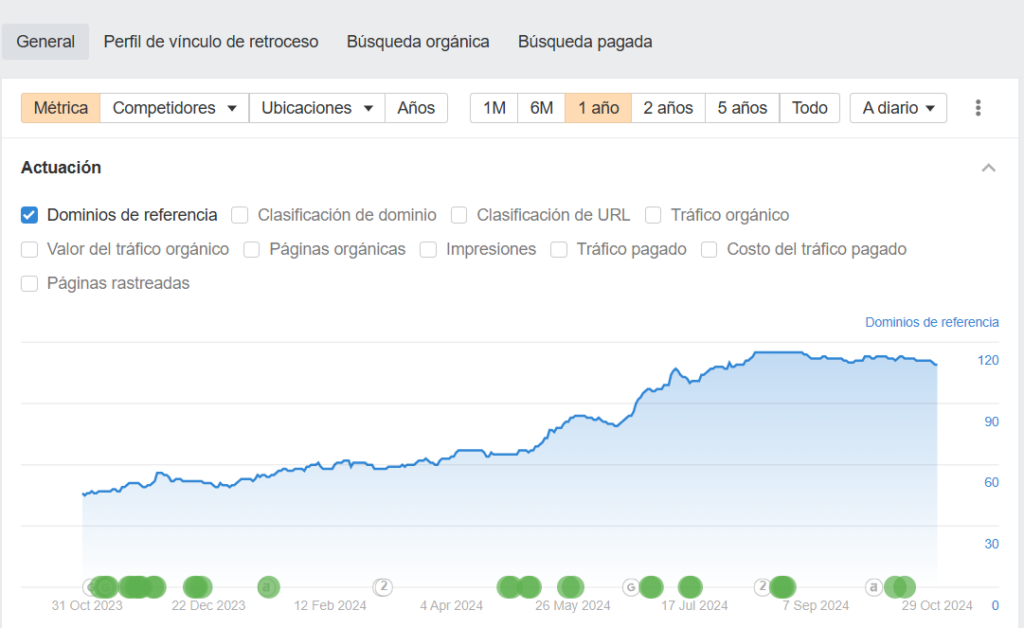Select the Métrica view button
This screenshot has height=628, width=1024.
(x=61, y=108)
